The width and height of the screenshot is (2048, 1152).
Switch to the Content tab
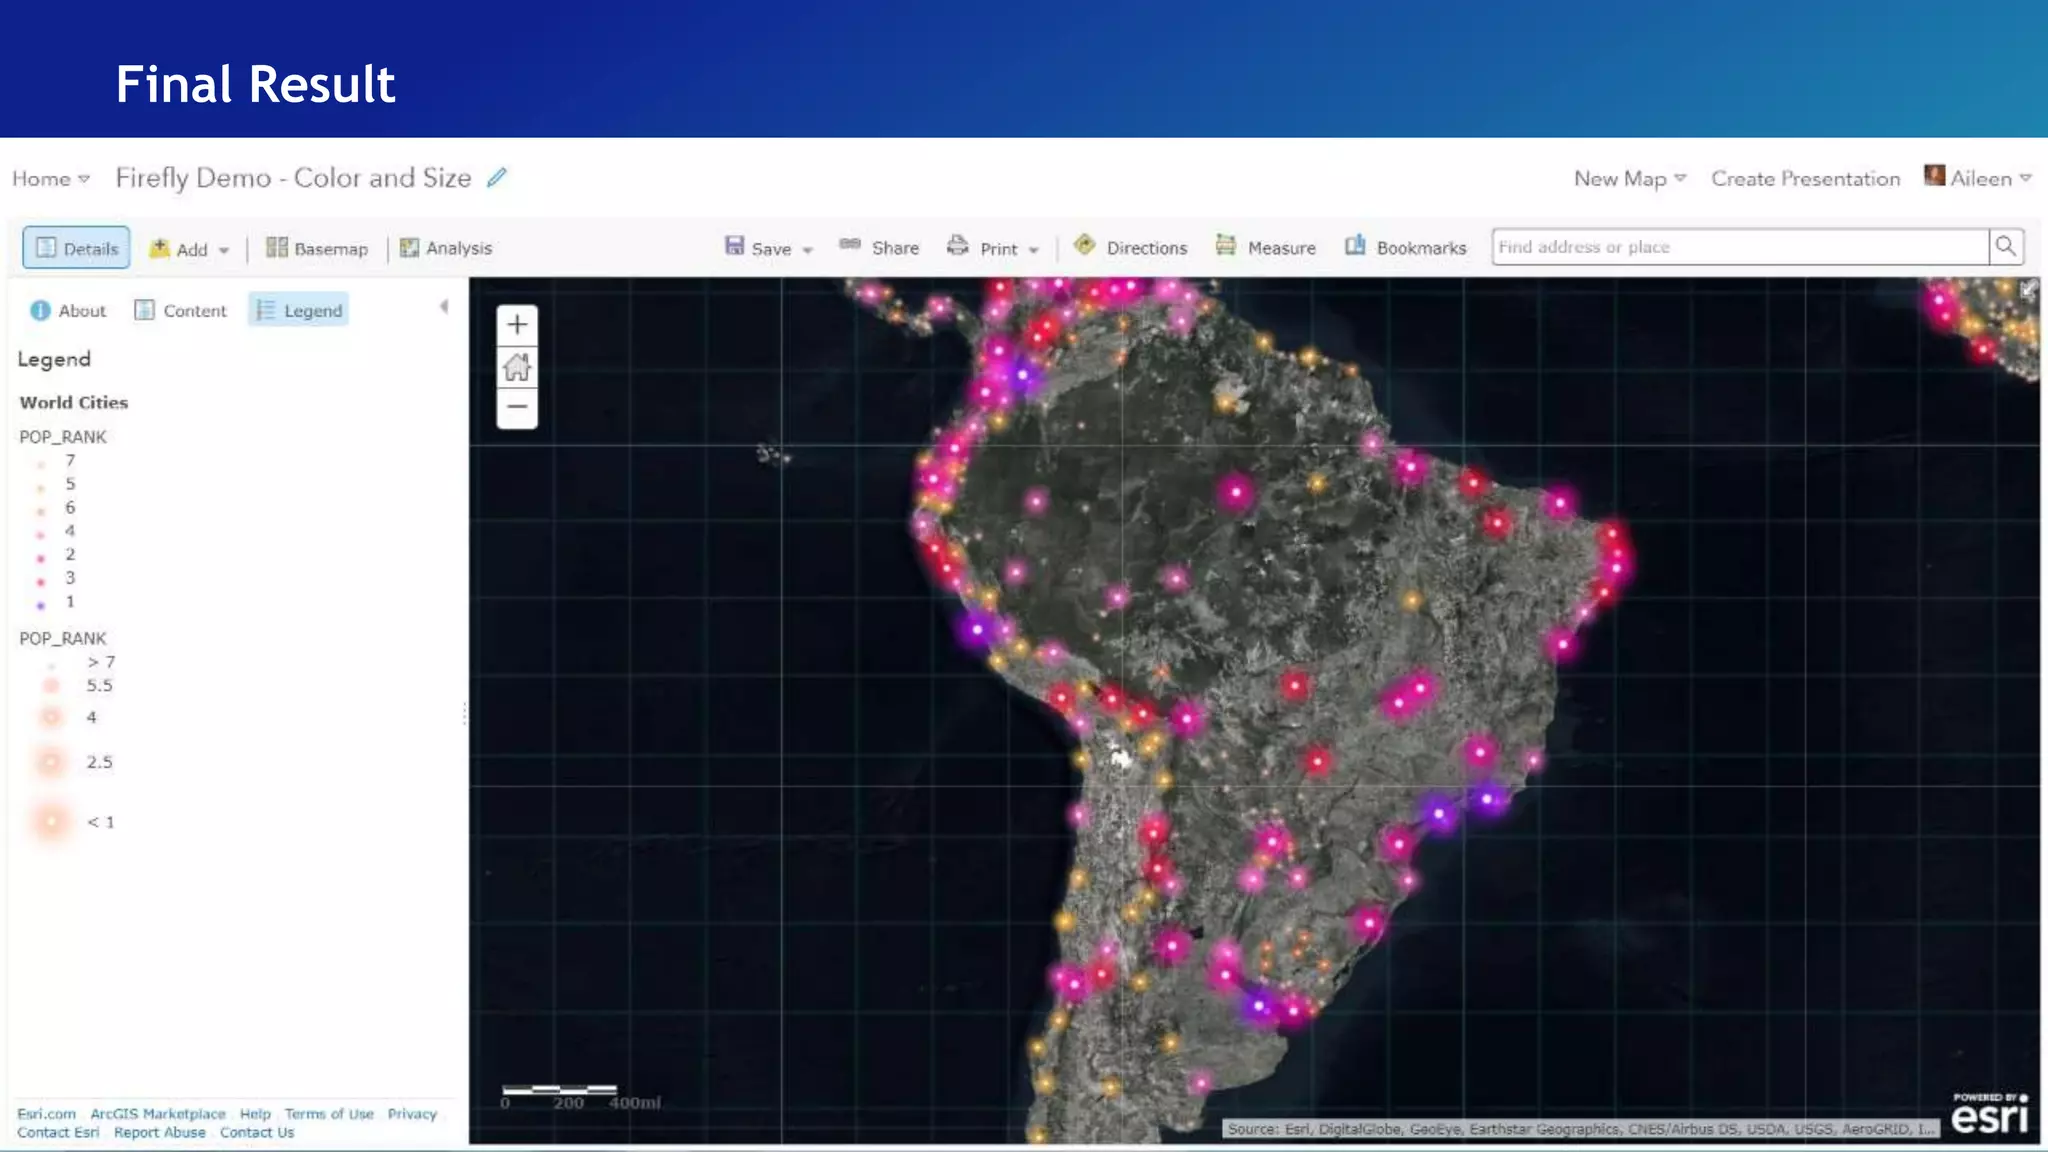coord(181,311)
